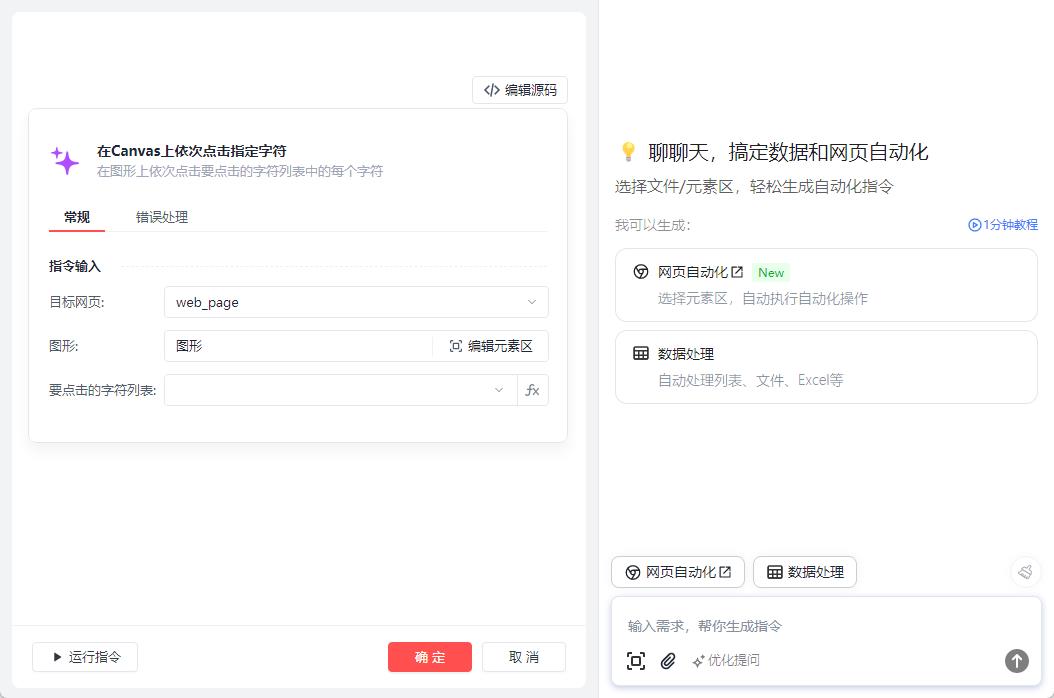This screenshot has height=698, width=1054.
Task: Click the 数据处理 chip above input
Action: pyautogui.click(x=805, y=572)
